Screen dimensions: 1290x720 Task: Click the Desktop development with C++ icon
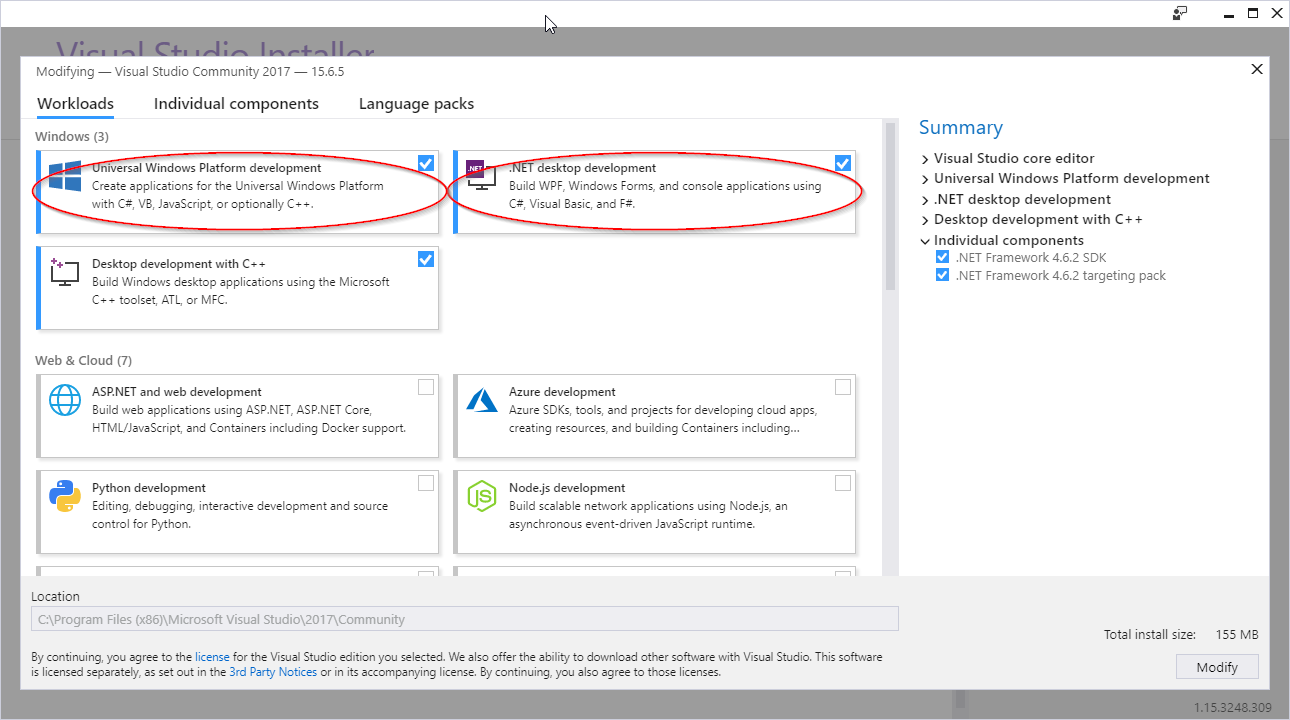tap(65, 272)
